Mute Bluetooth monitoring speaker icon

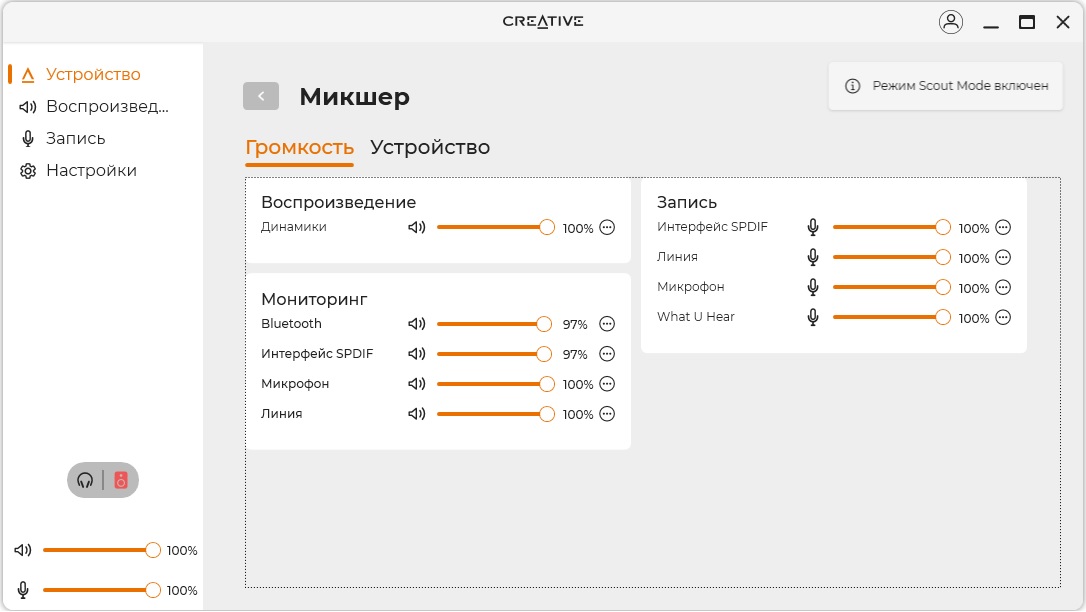pyautogui.click(x=417, y=324)
